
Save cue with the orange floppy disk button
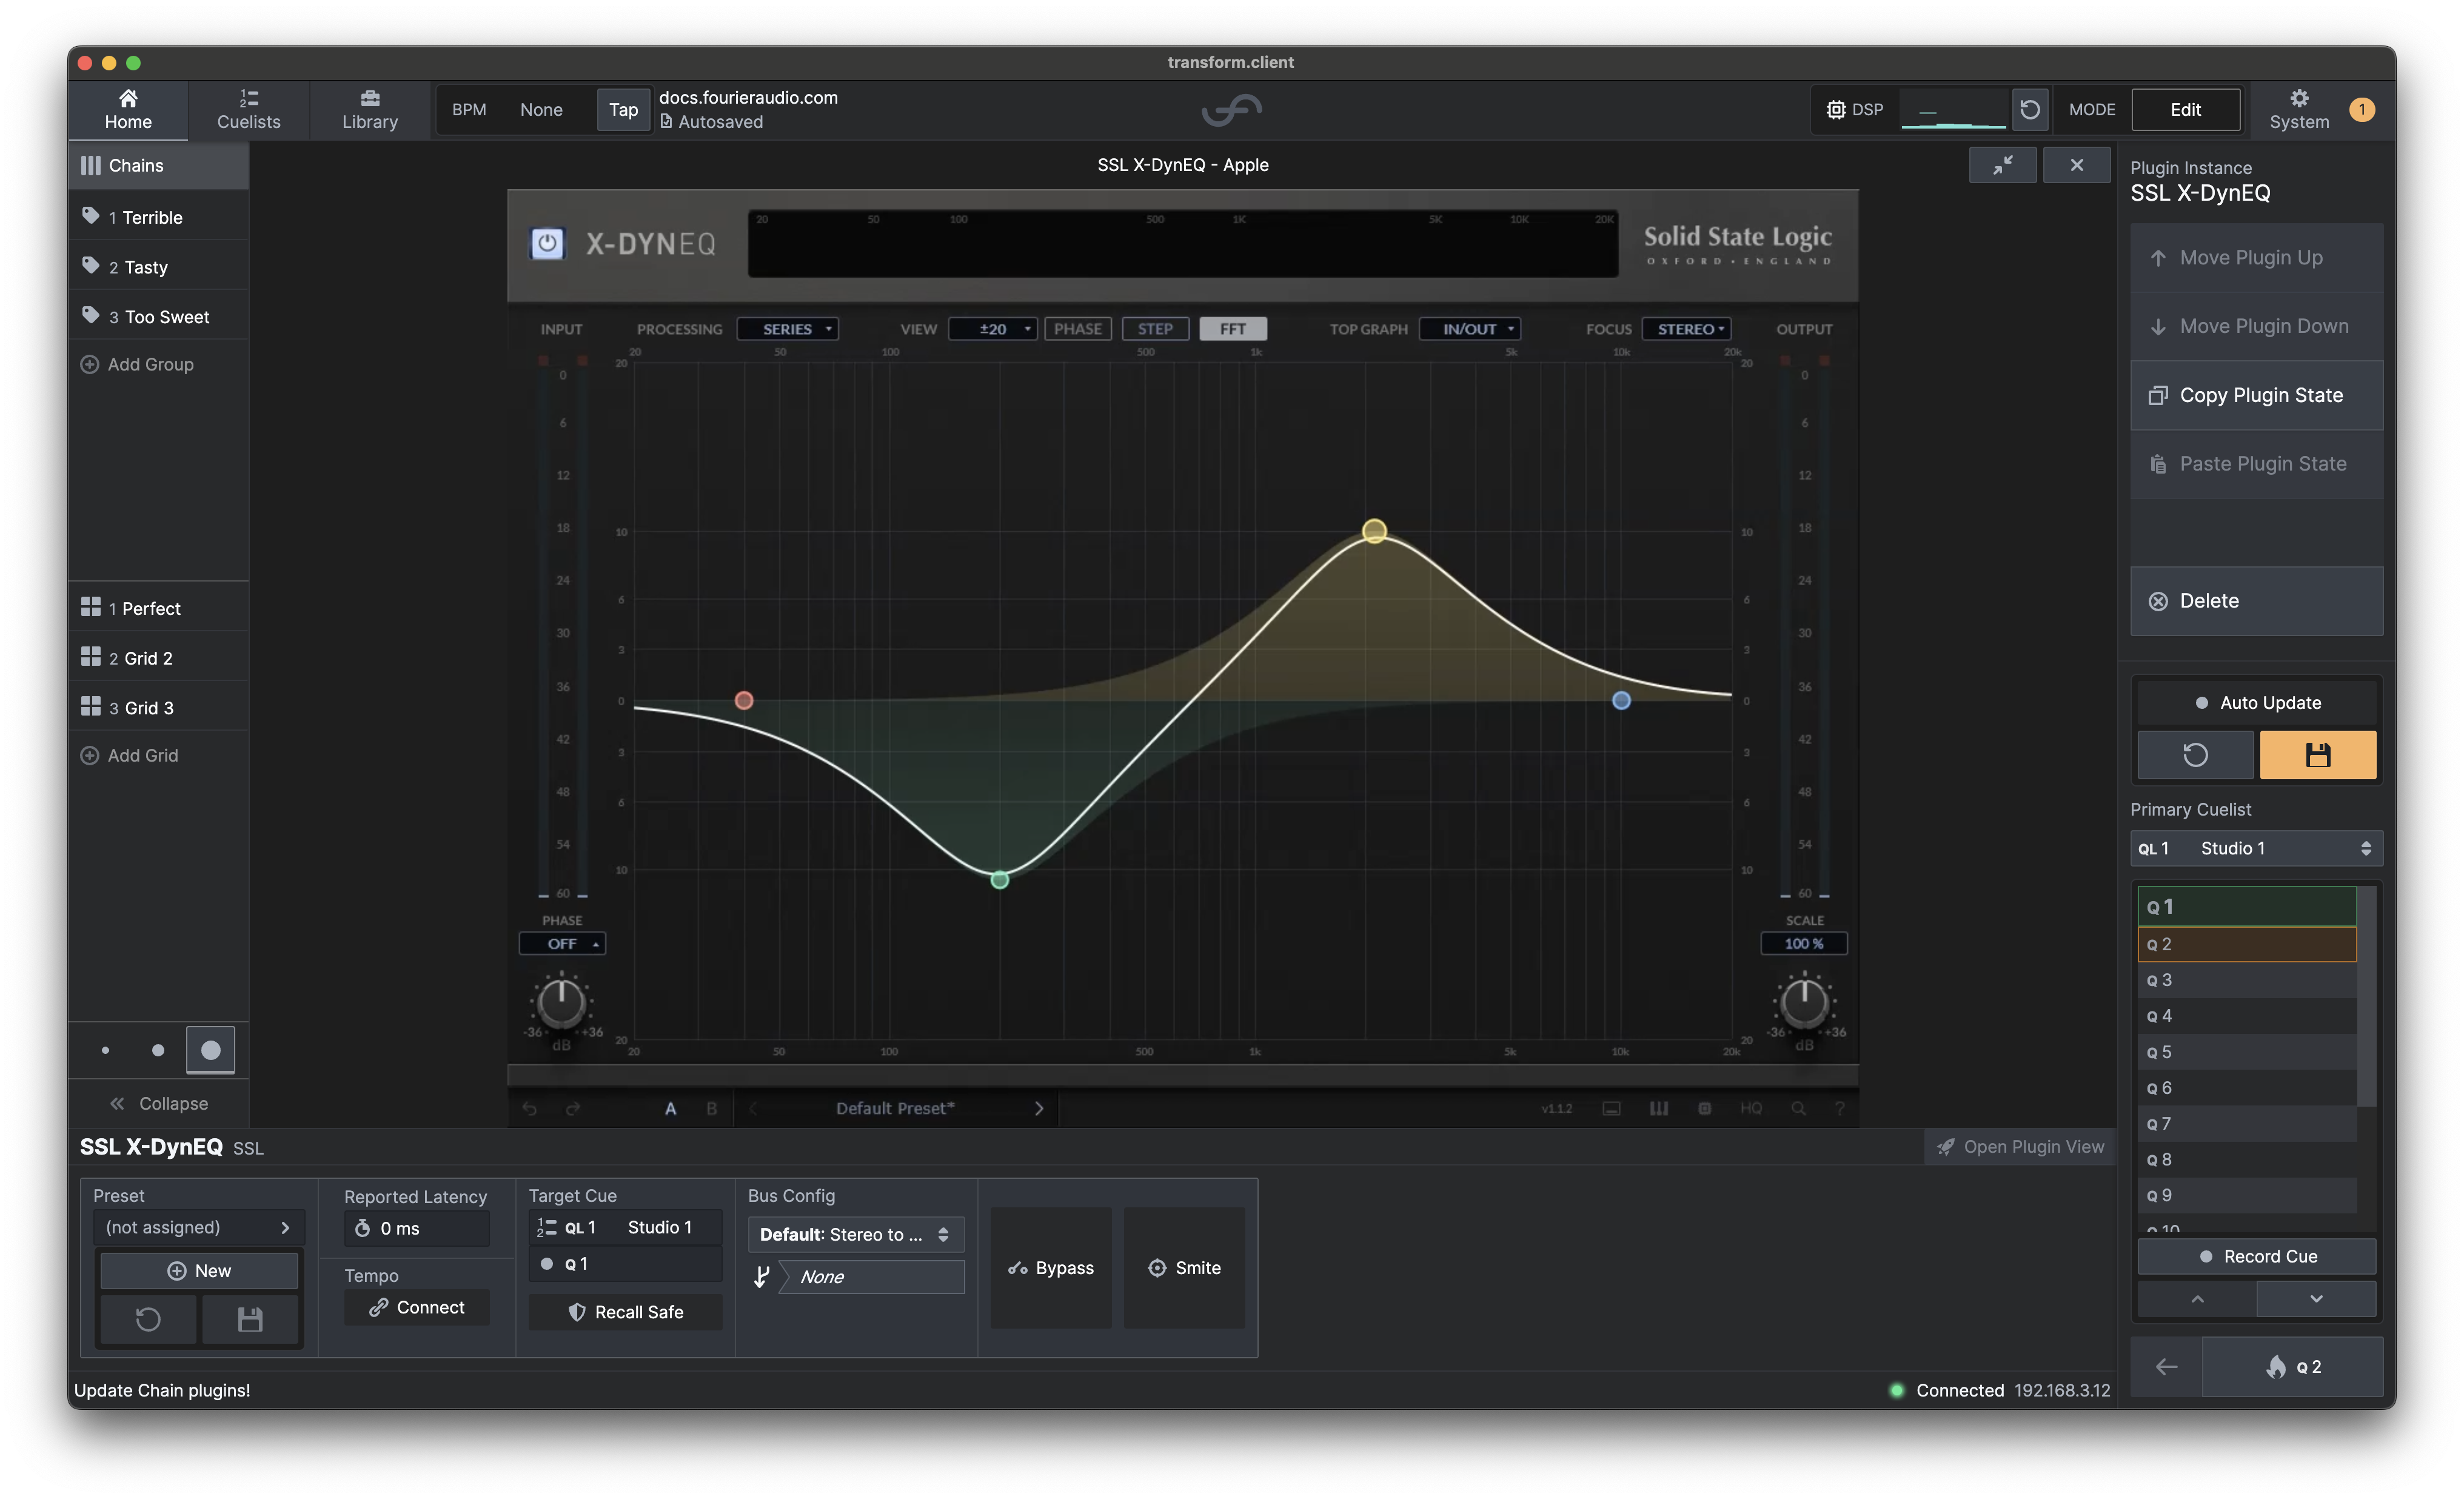[2317, 755]
